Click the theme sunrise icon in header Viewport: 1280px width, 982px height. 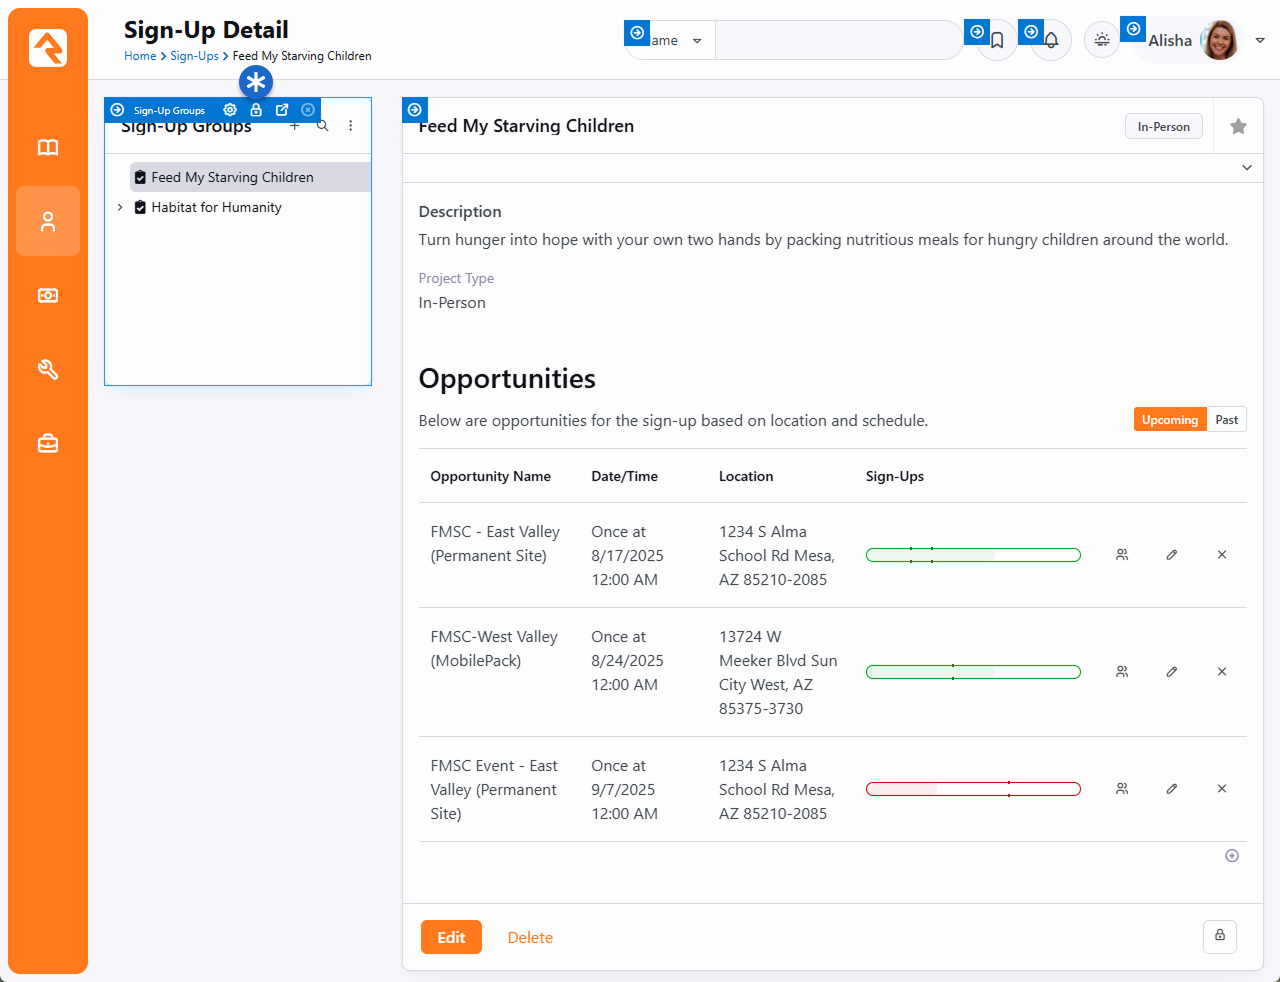tap(1102, 40)
